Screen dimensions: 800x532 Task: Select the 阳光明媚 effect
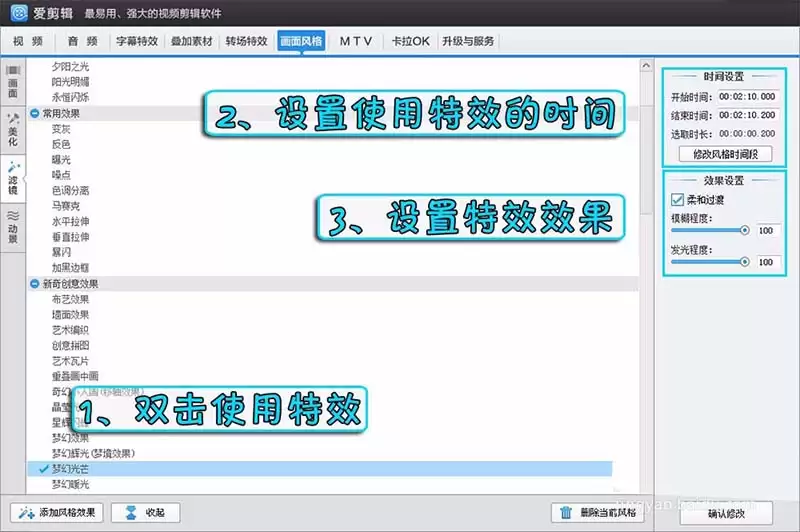tap(70, 82)
